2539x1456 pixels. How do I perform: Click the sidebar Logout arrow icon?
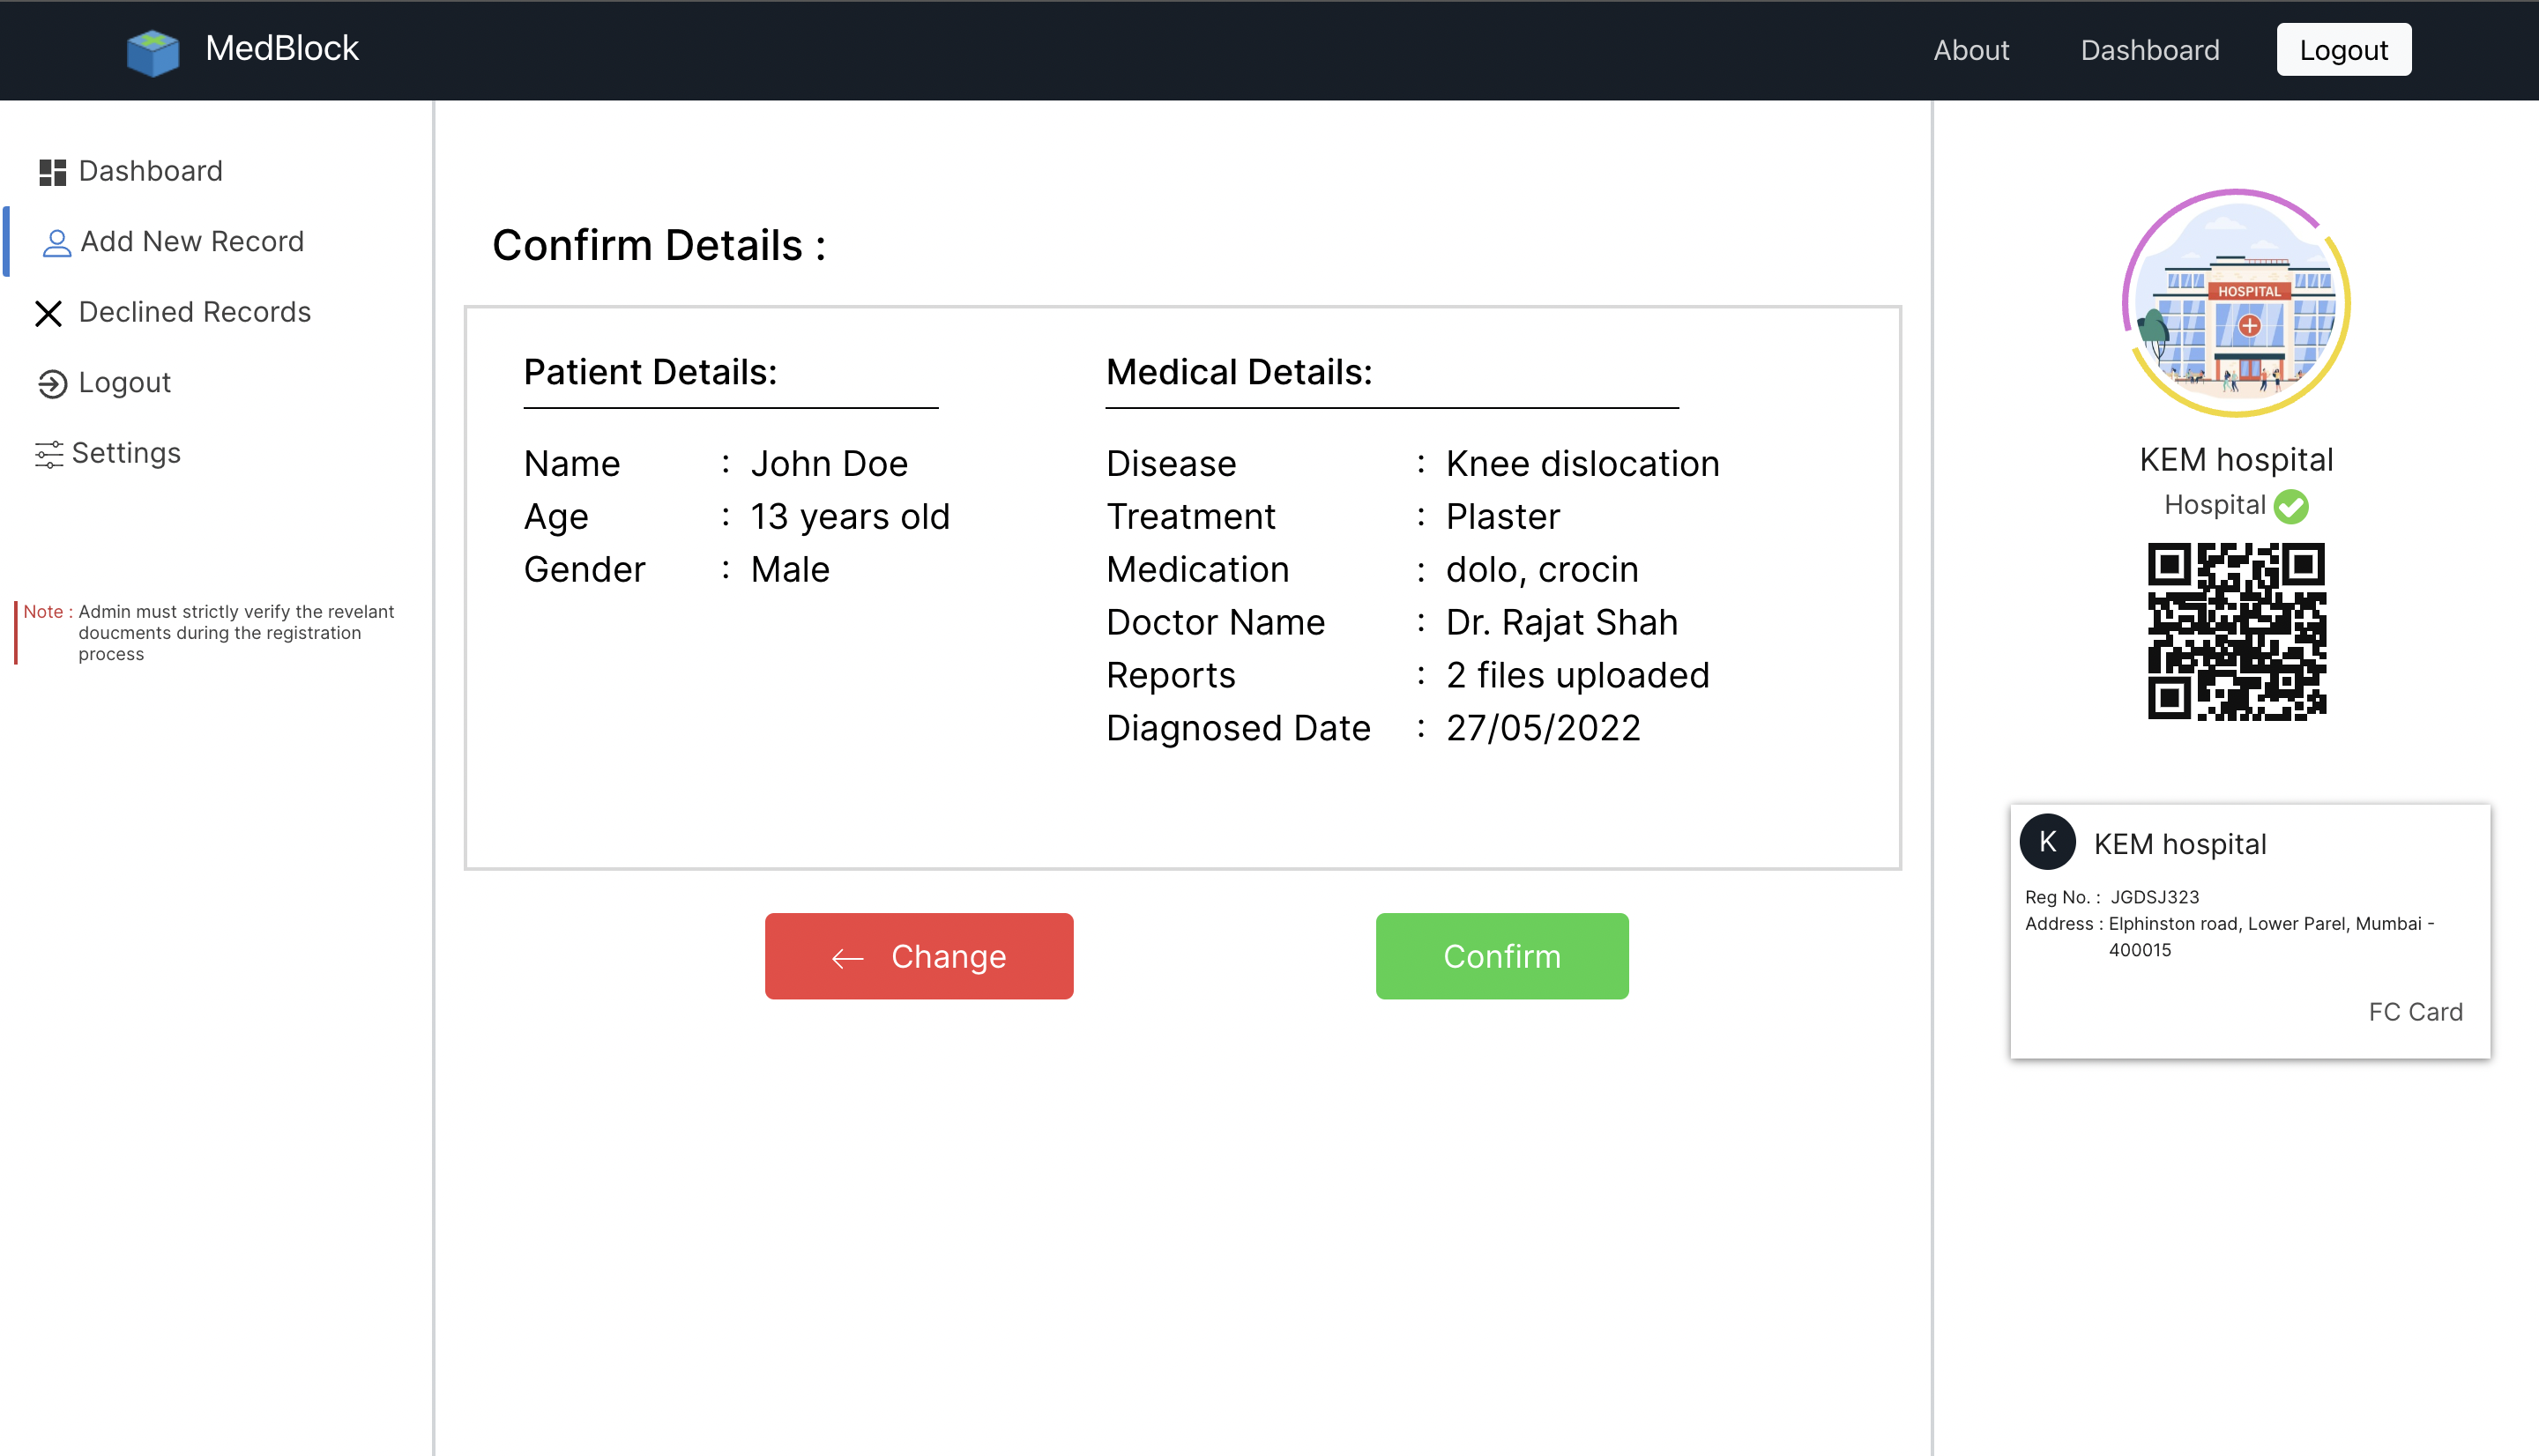(x=52, y=384)
